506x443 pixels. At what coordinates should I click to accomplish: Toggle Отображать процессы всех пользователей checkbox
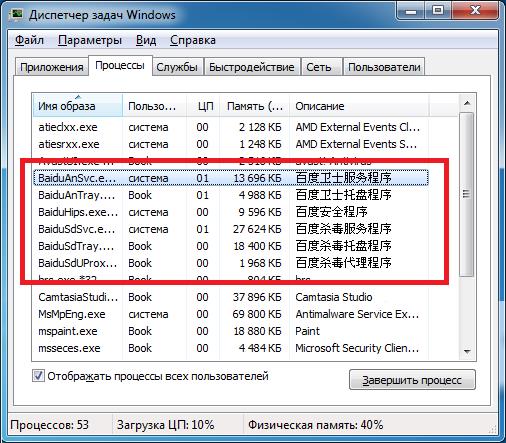38,376
